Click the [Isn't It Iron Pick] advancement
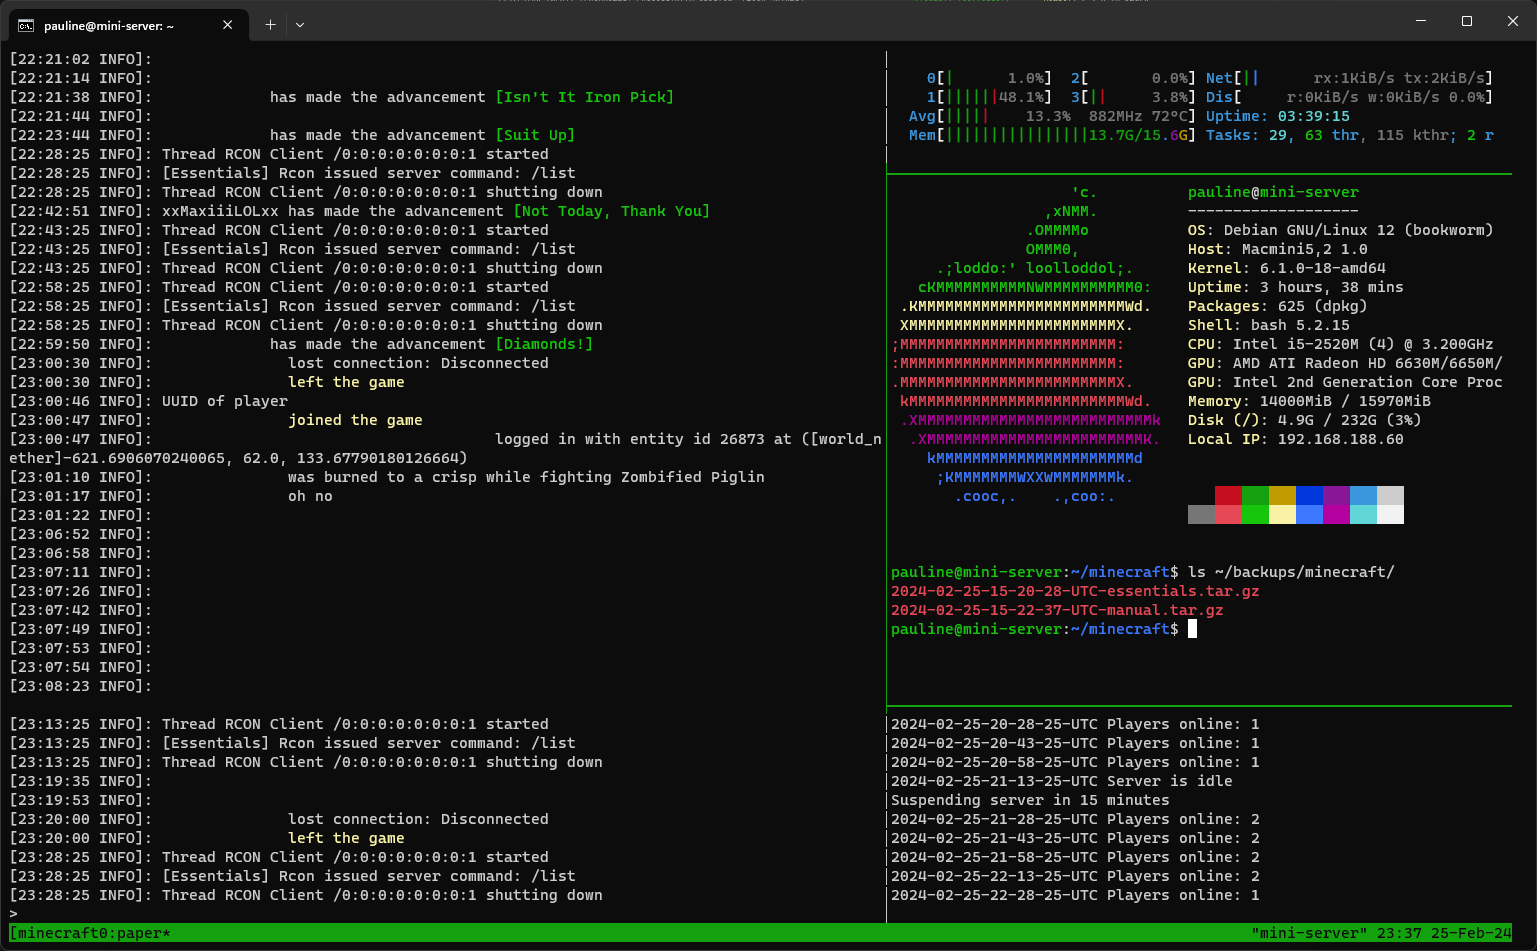 click(585, 97)
